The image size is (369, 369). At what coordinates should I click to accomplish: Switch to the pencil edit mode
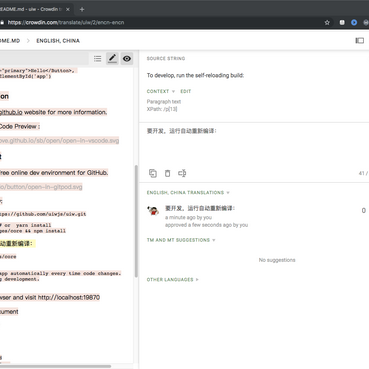point(112,58)
